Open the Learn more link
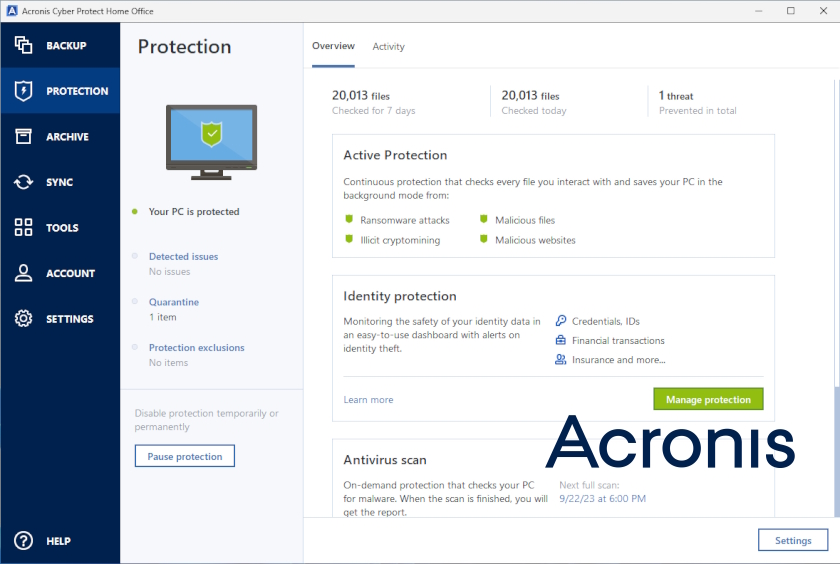The height and width of the screenshot is (564, 840). 368,400
